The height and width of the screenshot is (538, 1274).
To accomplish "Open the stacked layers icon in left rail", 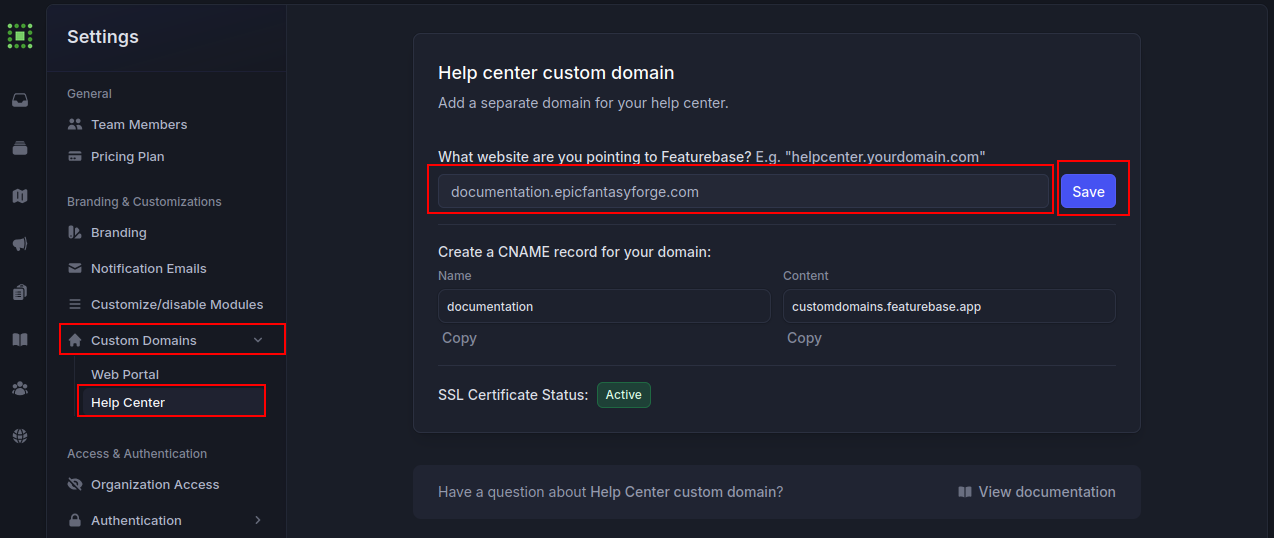I will click(20, 148).
